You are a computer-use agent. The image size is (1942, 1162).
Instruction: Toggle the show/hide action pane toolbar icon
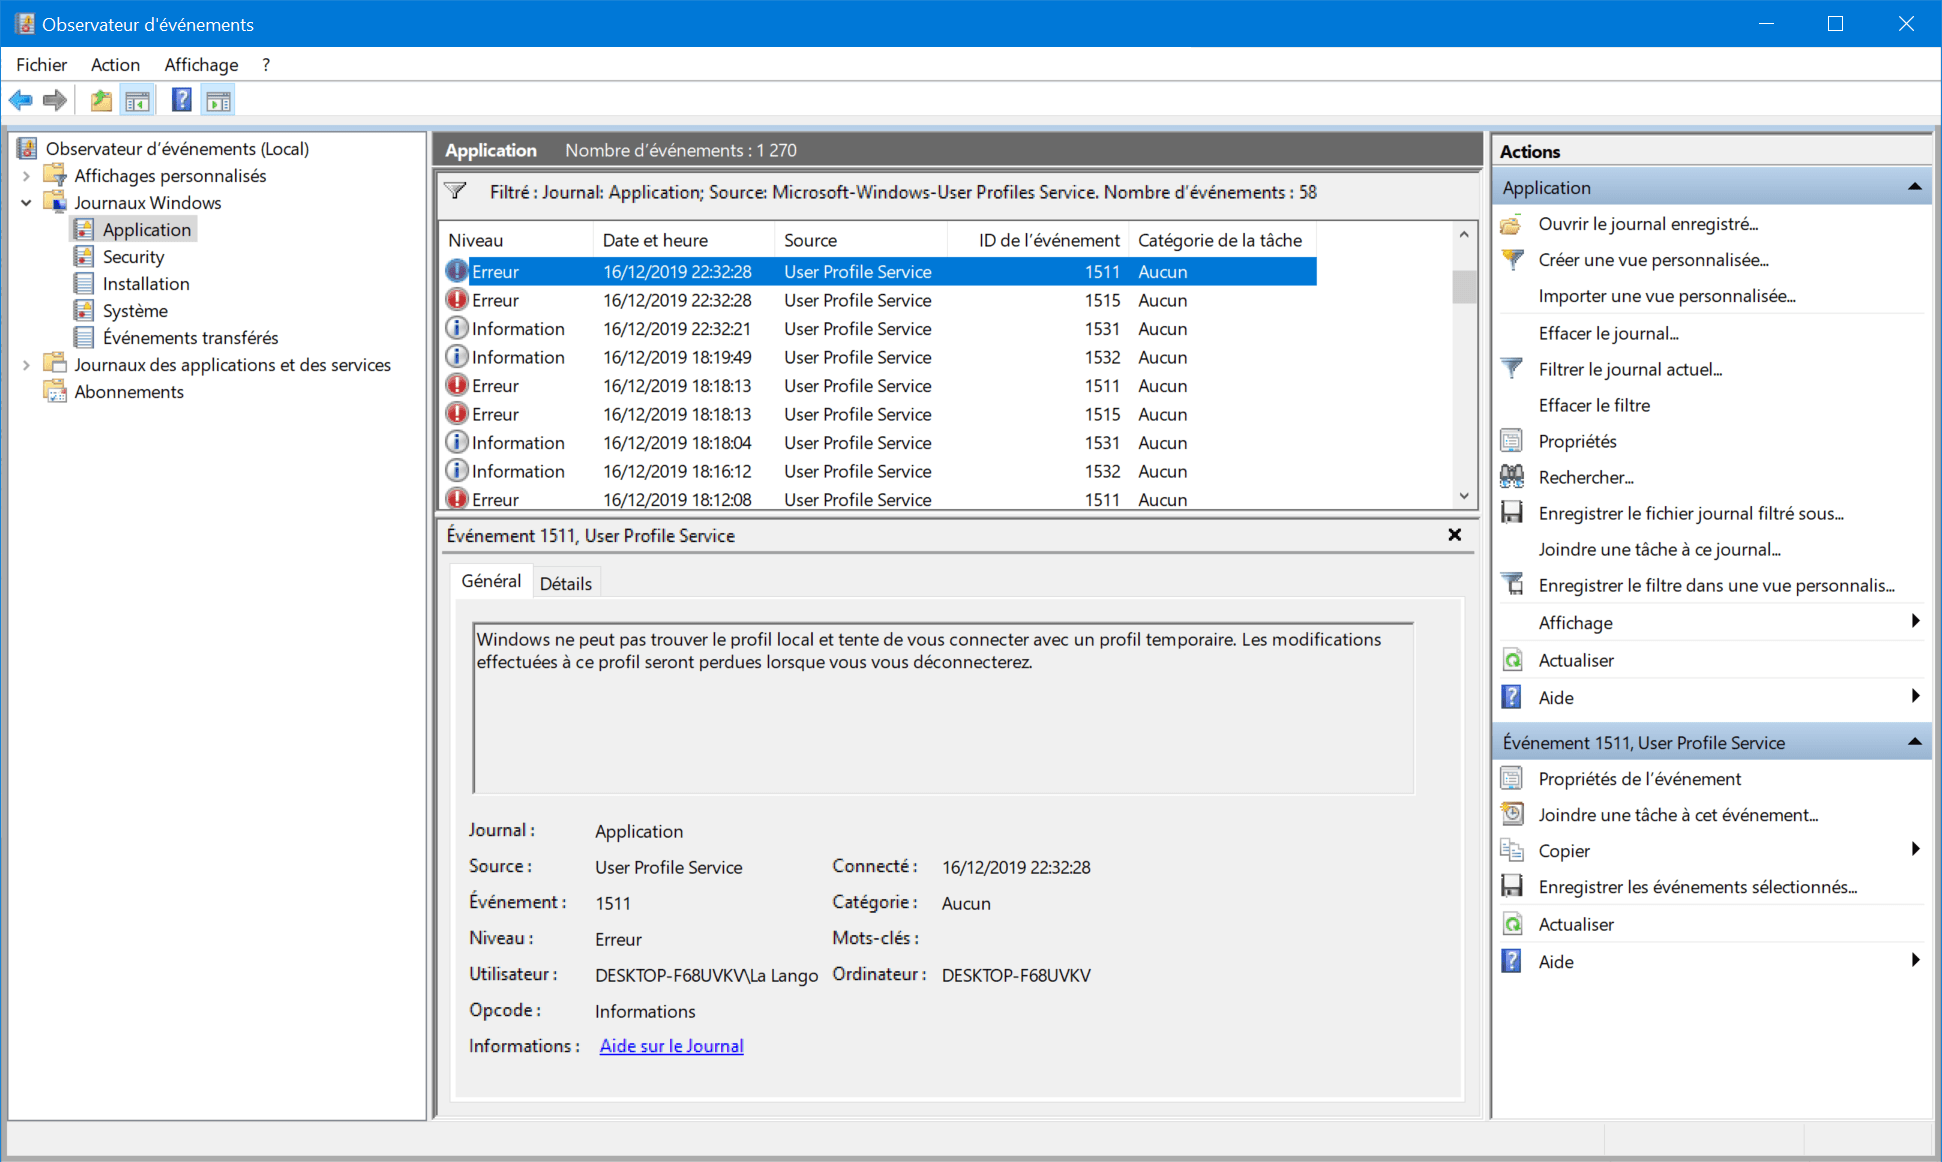218,100
